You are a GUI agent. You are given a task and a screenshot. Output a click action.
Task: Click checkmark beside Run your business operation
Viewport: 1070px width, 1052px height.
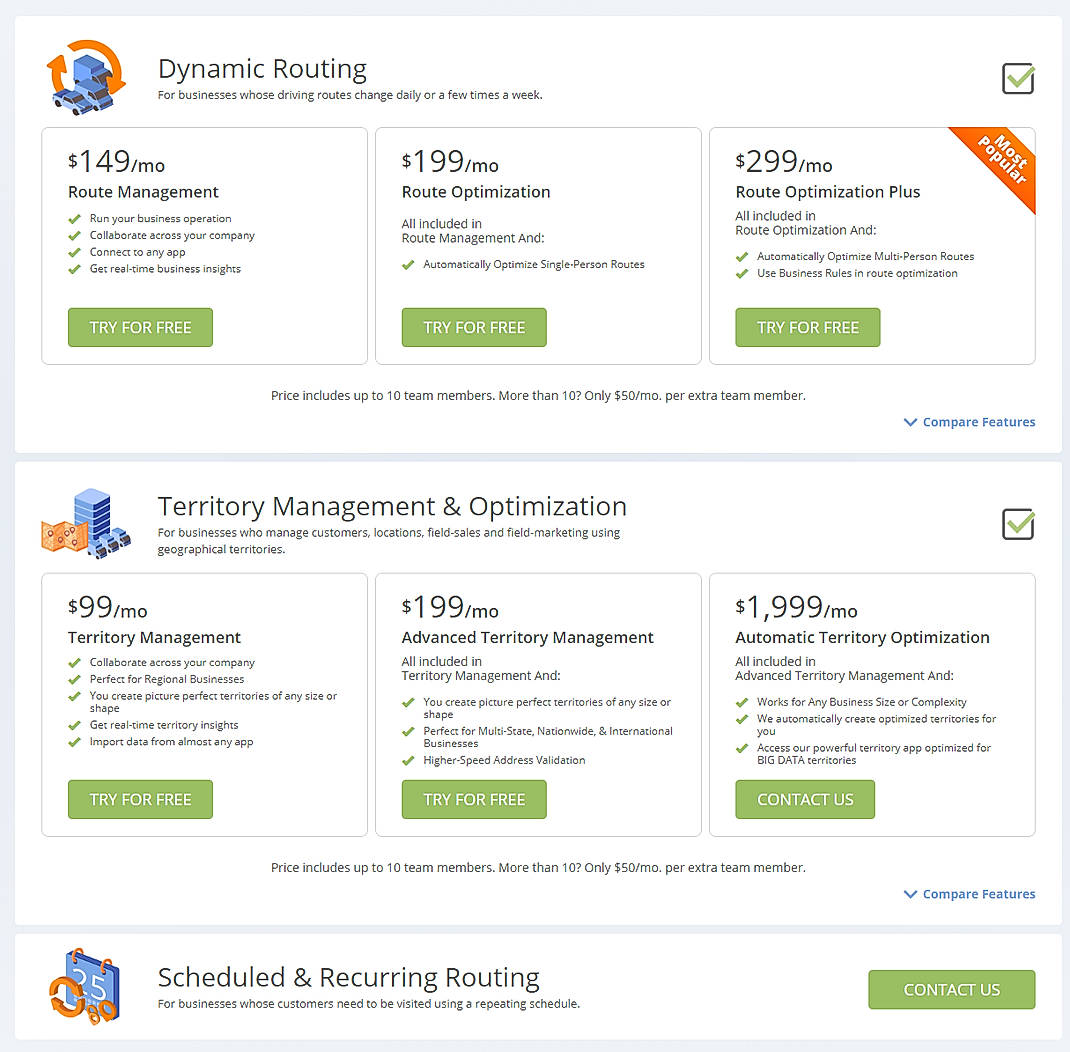point(75,218)
